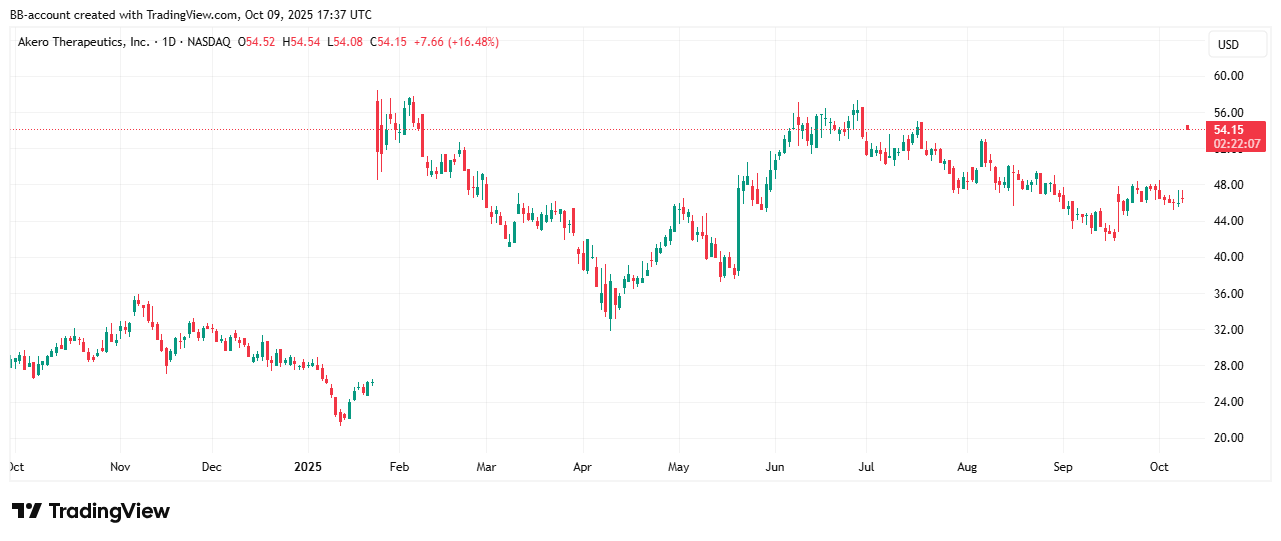Image resolution: width=1281 pixels, height=541 pixels.
Task: Open the USD currency selector
Action: (x=1227, y=45)
